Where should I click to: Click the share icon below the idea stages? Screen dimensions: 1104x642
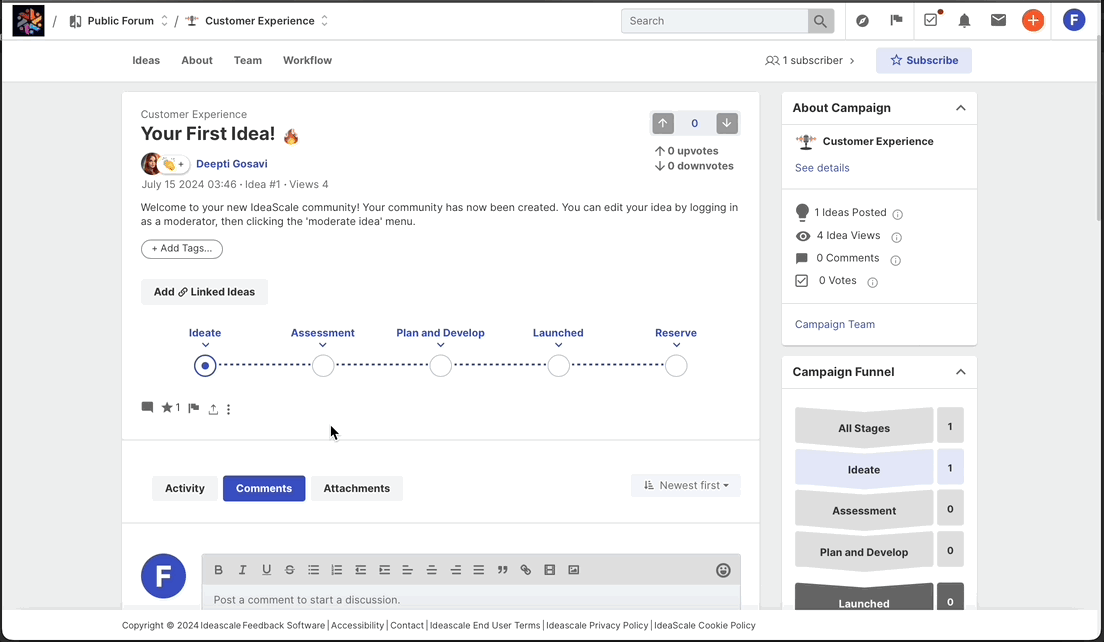pyautogui.click(x=213, y=408)
